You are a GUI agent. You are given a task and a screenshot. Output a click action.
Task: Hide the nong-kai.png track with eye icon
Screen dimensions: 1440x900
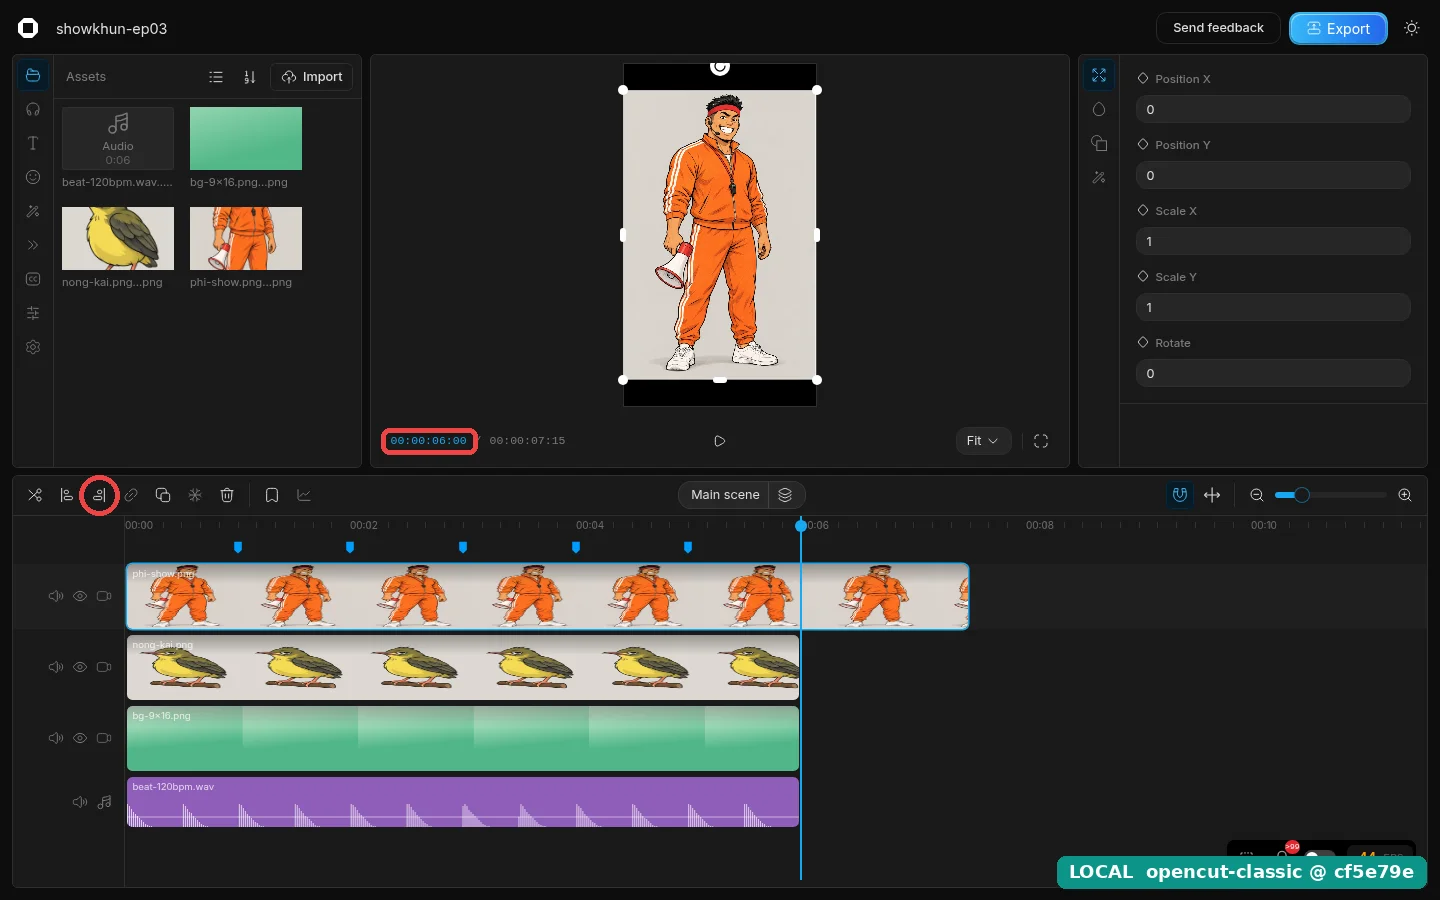tap(80, 667)
